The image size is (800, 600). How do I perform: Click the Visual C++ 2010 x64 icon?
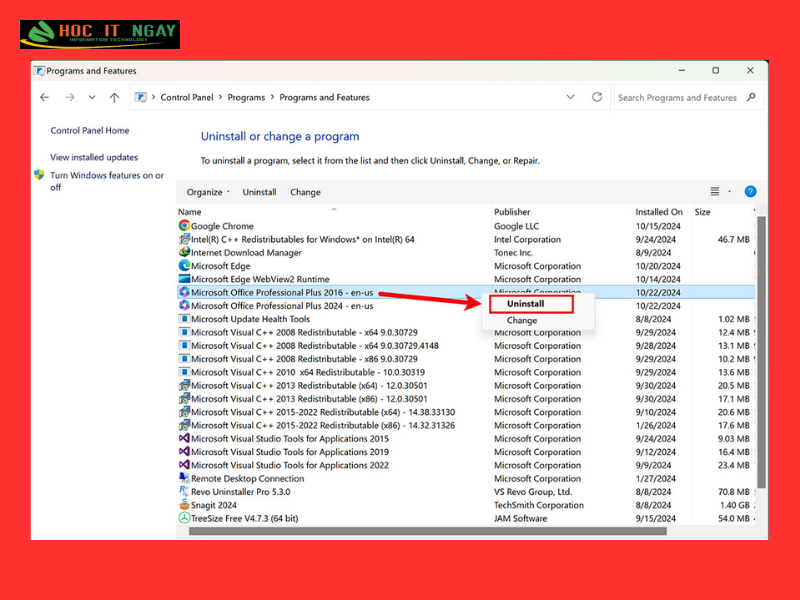click(184, 372)
